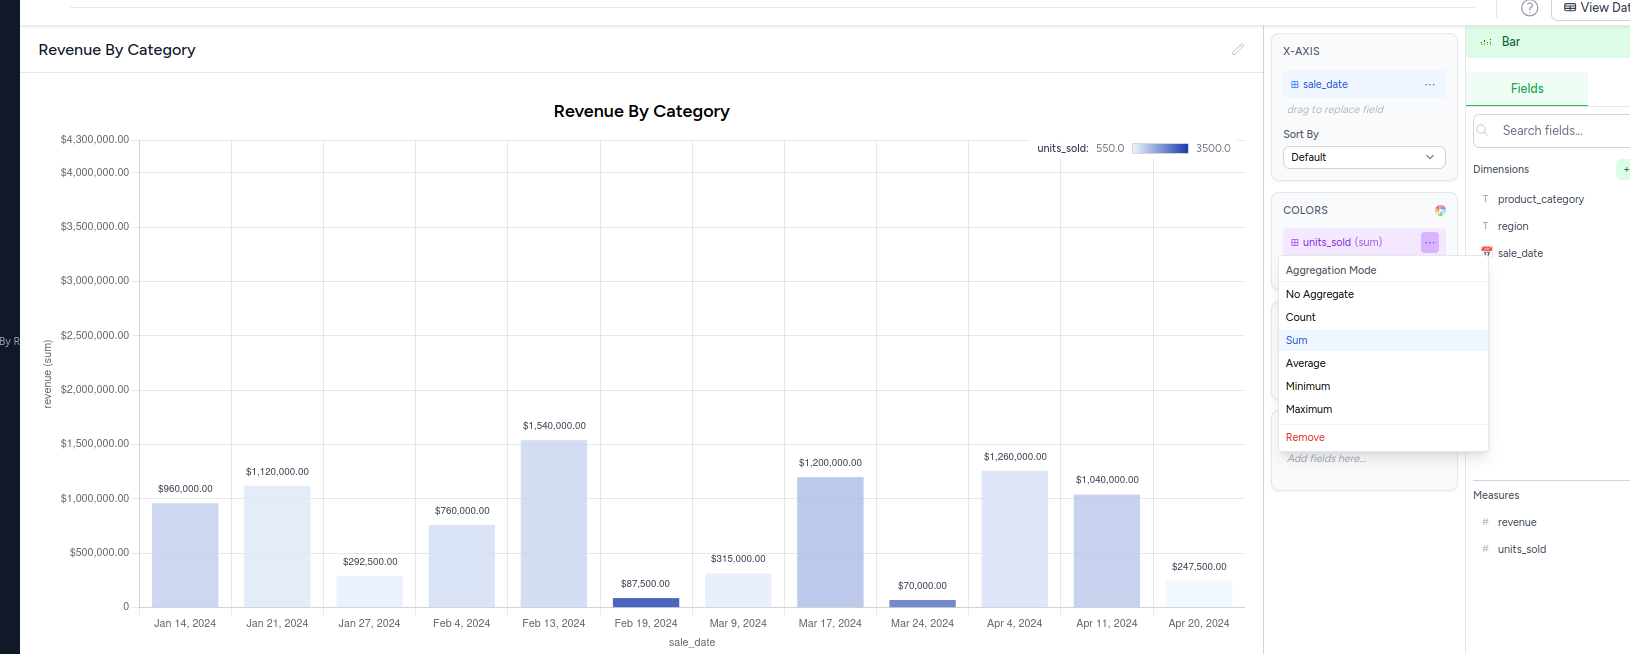Viewport: 1630px width, 654px height.
Task: Pick No Aggregate option
Action: (x=1319, y=294)
